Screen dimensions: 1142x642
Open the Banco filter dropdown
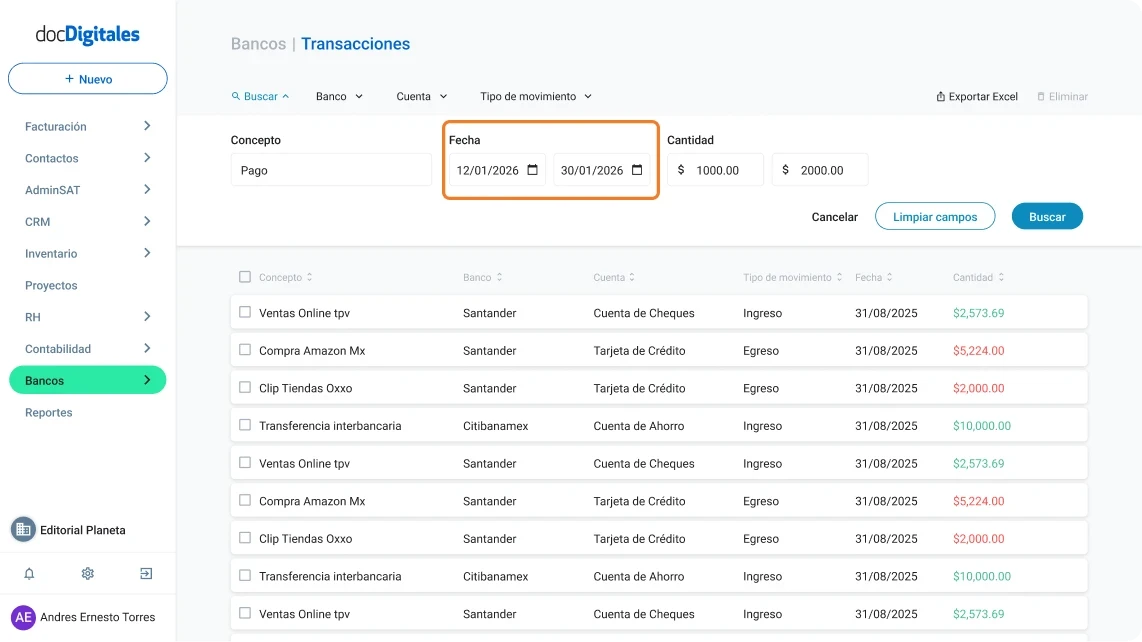click(338, 96)
